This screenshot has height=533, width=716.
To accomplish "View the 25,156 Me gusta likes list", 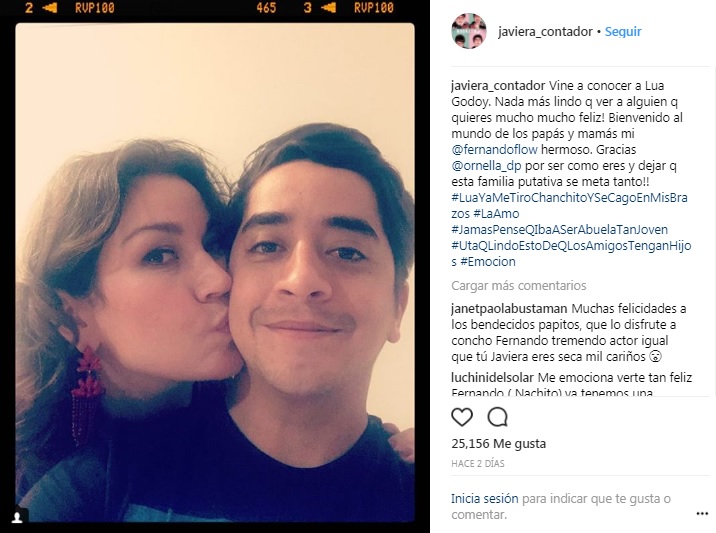I will click(498, 443).
